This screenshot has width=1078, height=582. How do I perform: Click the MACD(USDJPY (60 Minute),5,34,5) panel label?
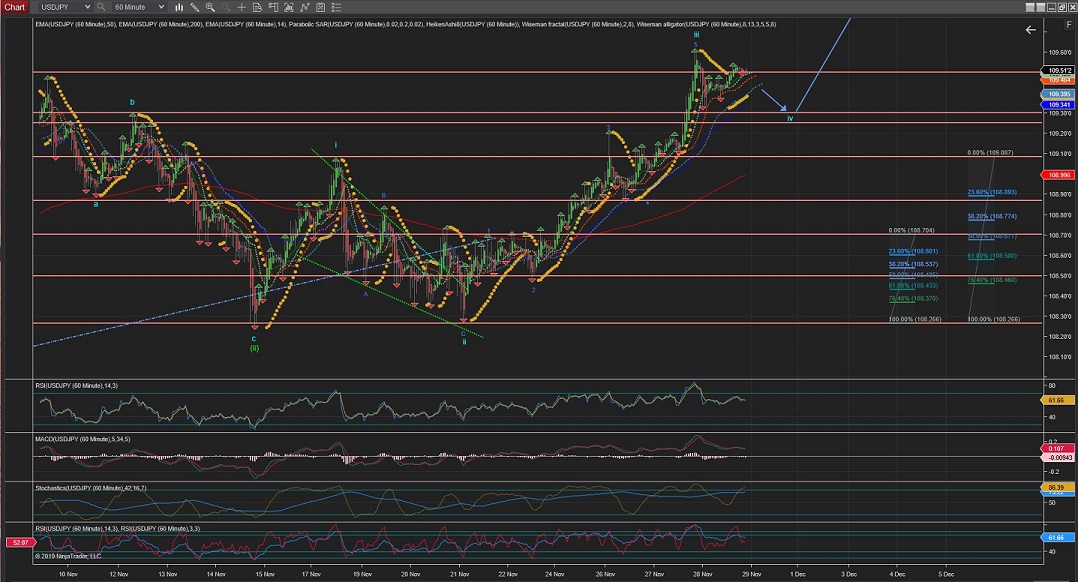click(x=82, y=438)
